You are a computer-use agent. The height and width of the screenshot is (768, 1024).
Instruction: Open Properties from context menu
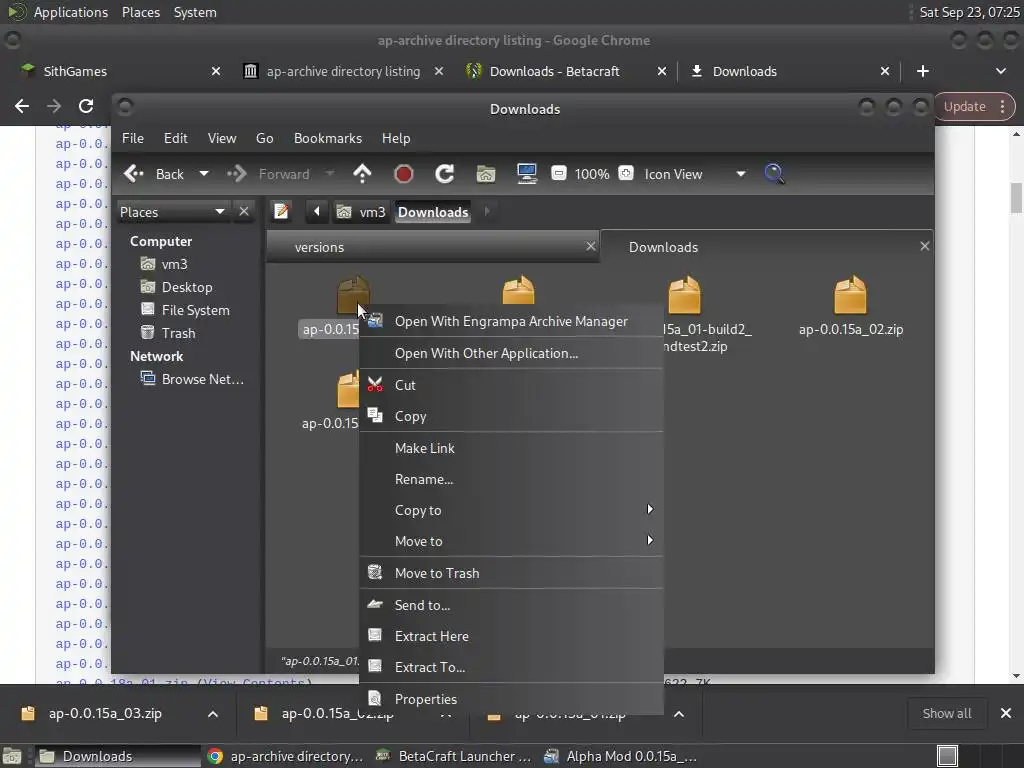pos(511,699)
